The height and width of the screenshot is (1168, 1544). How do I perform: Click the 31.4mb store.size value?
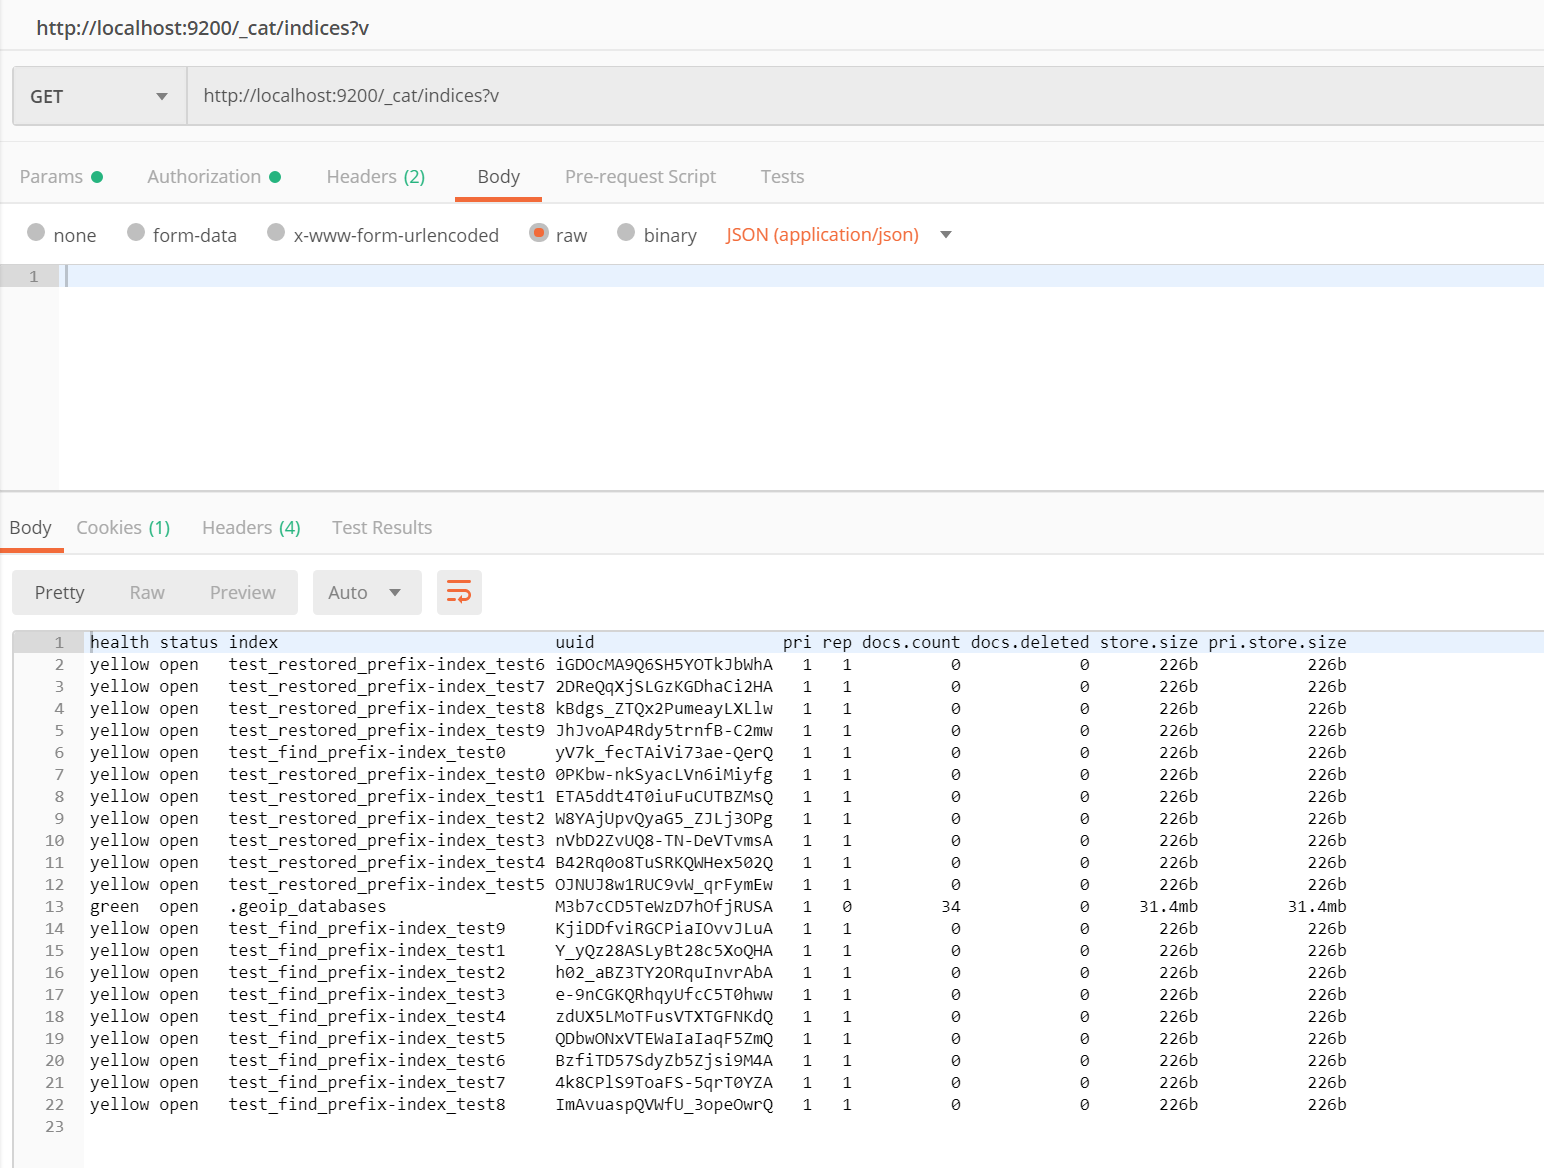pos(1168,906)
